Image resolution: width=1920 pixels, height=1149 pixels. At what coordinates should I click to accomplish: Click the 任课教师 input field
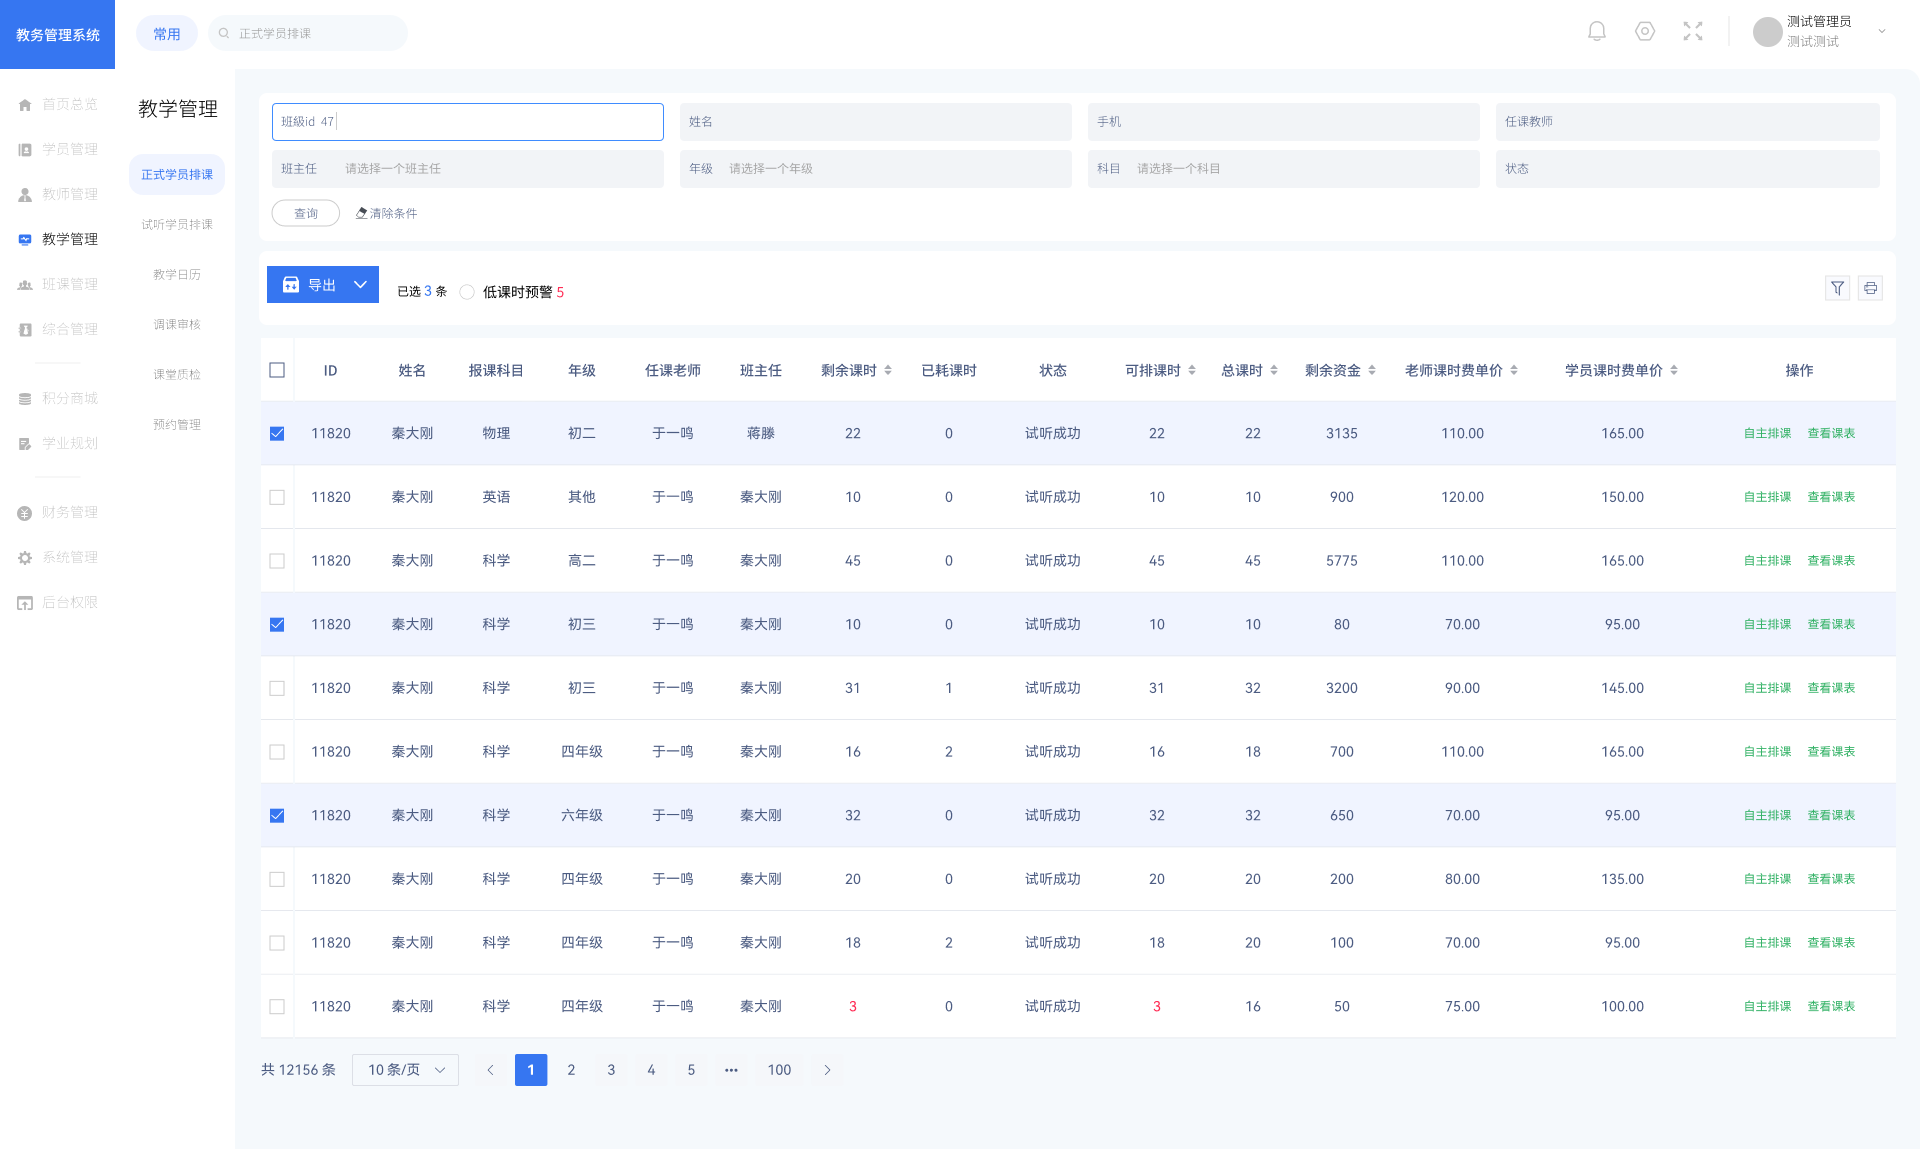click(x=1687, y=121)
